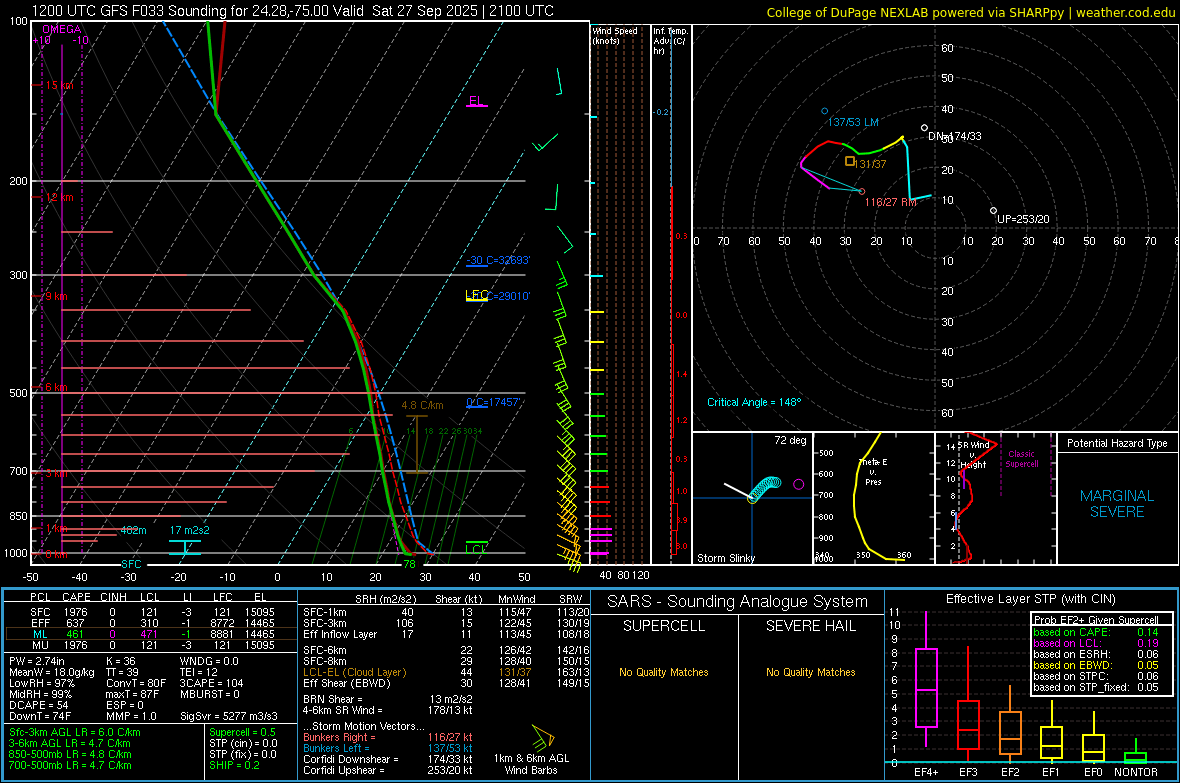Click the cyan storm slinky spiral
Viewport: 1180px width, 783px height.
pos(767,488)
